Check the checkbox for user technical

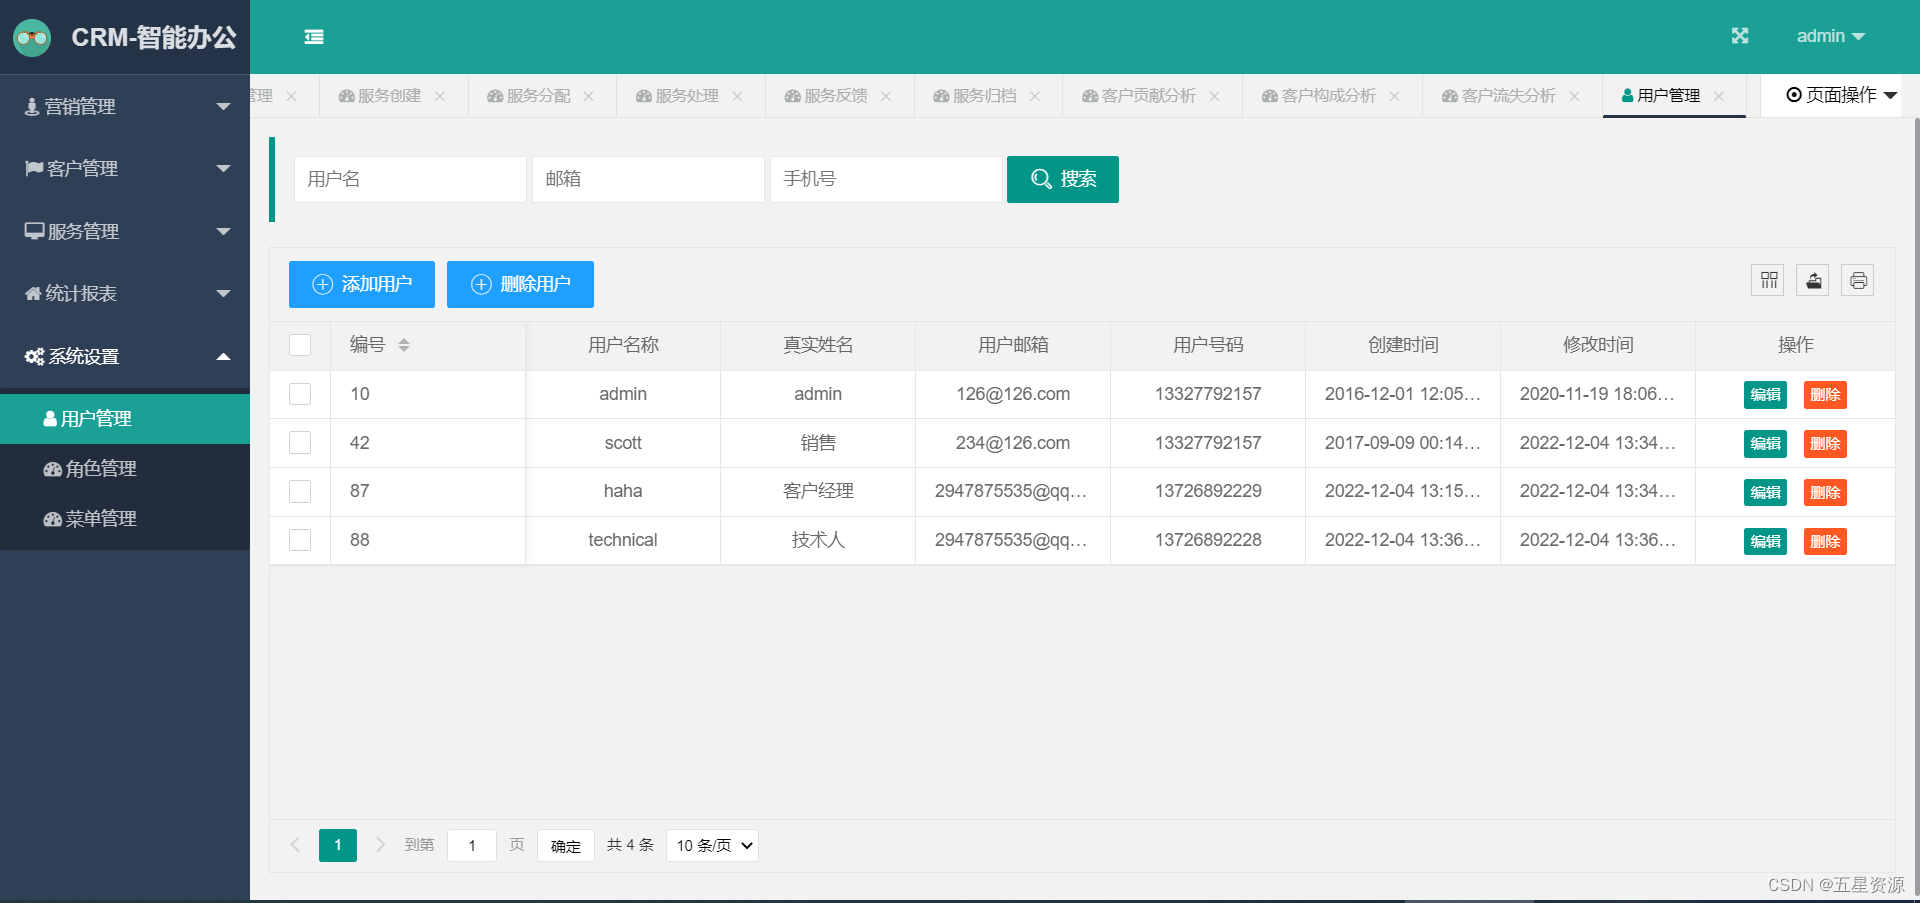[x=299, y=540]
